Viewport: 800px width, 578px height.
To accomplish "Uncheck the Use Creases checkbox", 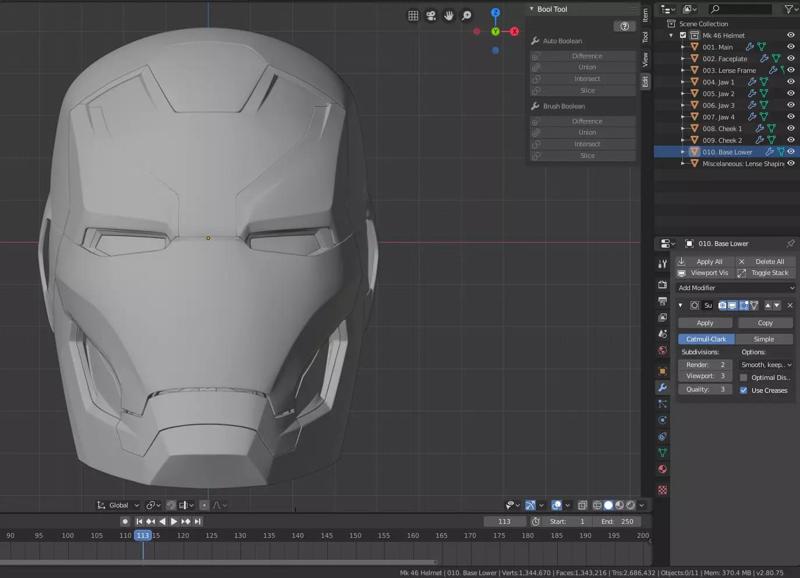I will (744, 389).
